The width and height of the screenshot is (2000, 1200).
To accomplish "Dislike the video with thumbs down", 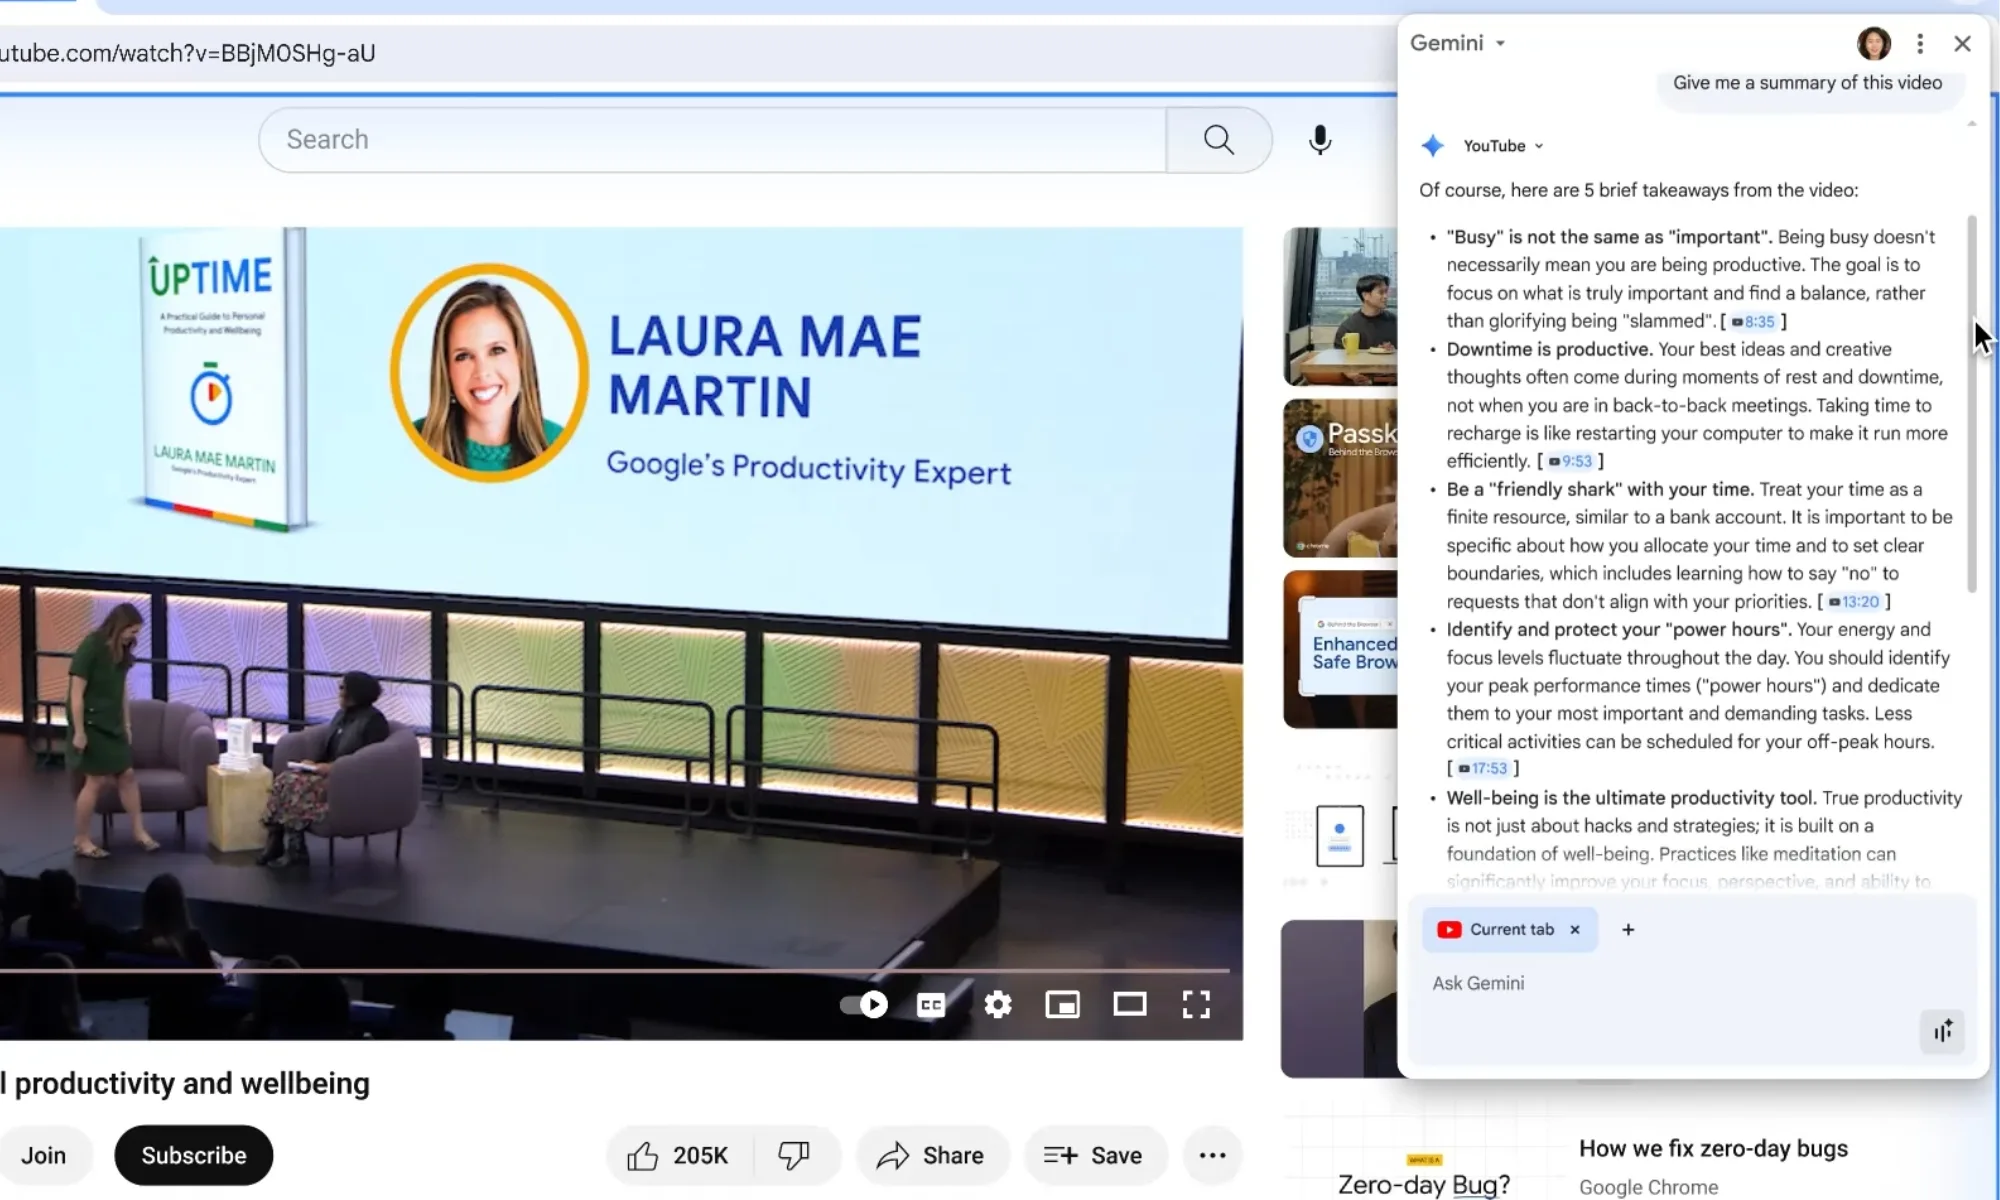I will click(794, 1155).
